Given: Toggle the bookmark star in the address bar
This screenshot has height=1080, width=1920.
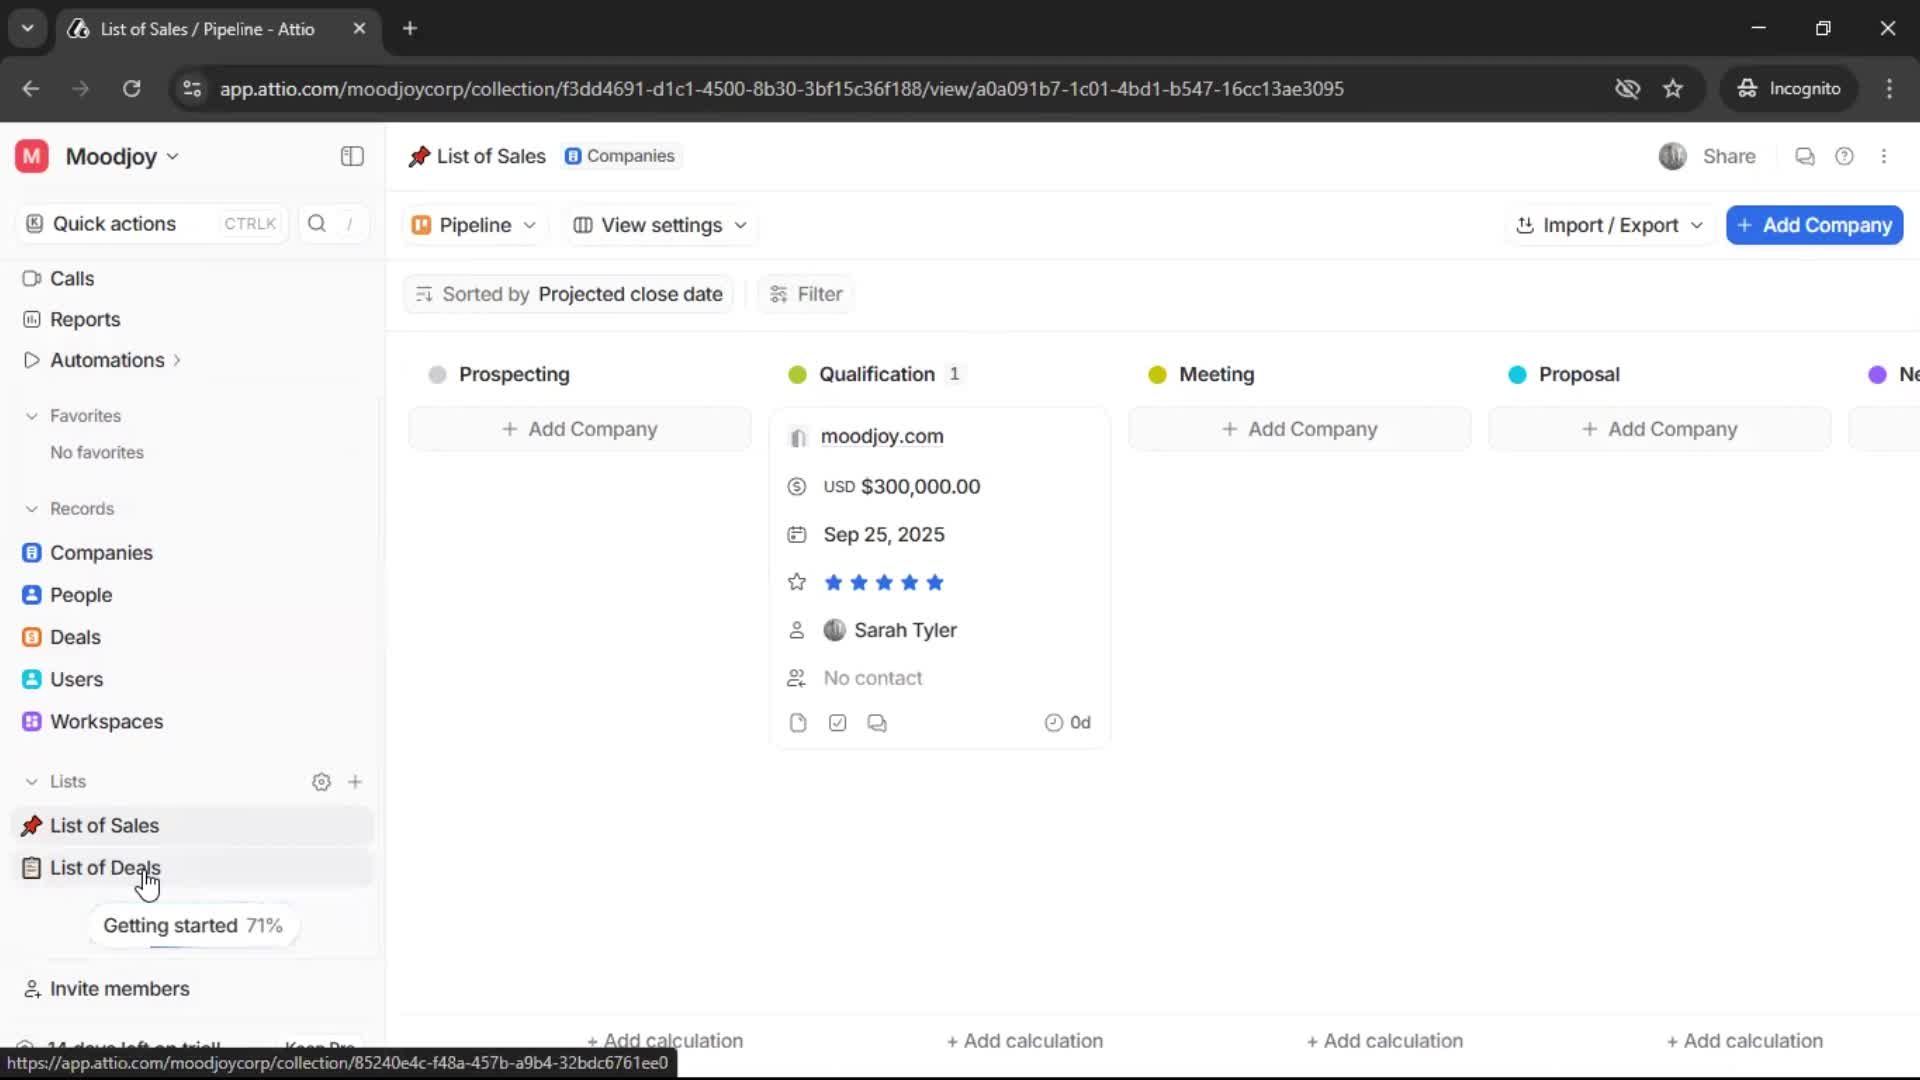Looking at the screenshot, I should pos(1673,88).
